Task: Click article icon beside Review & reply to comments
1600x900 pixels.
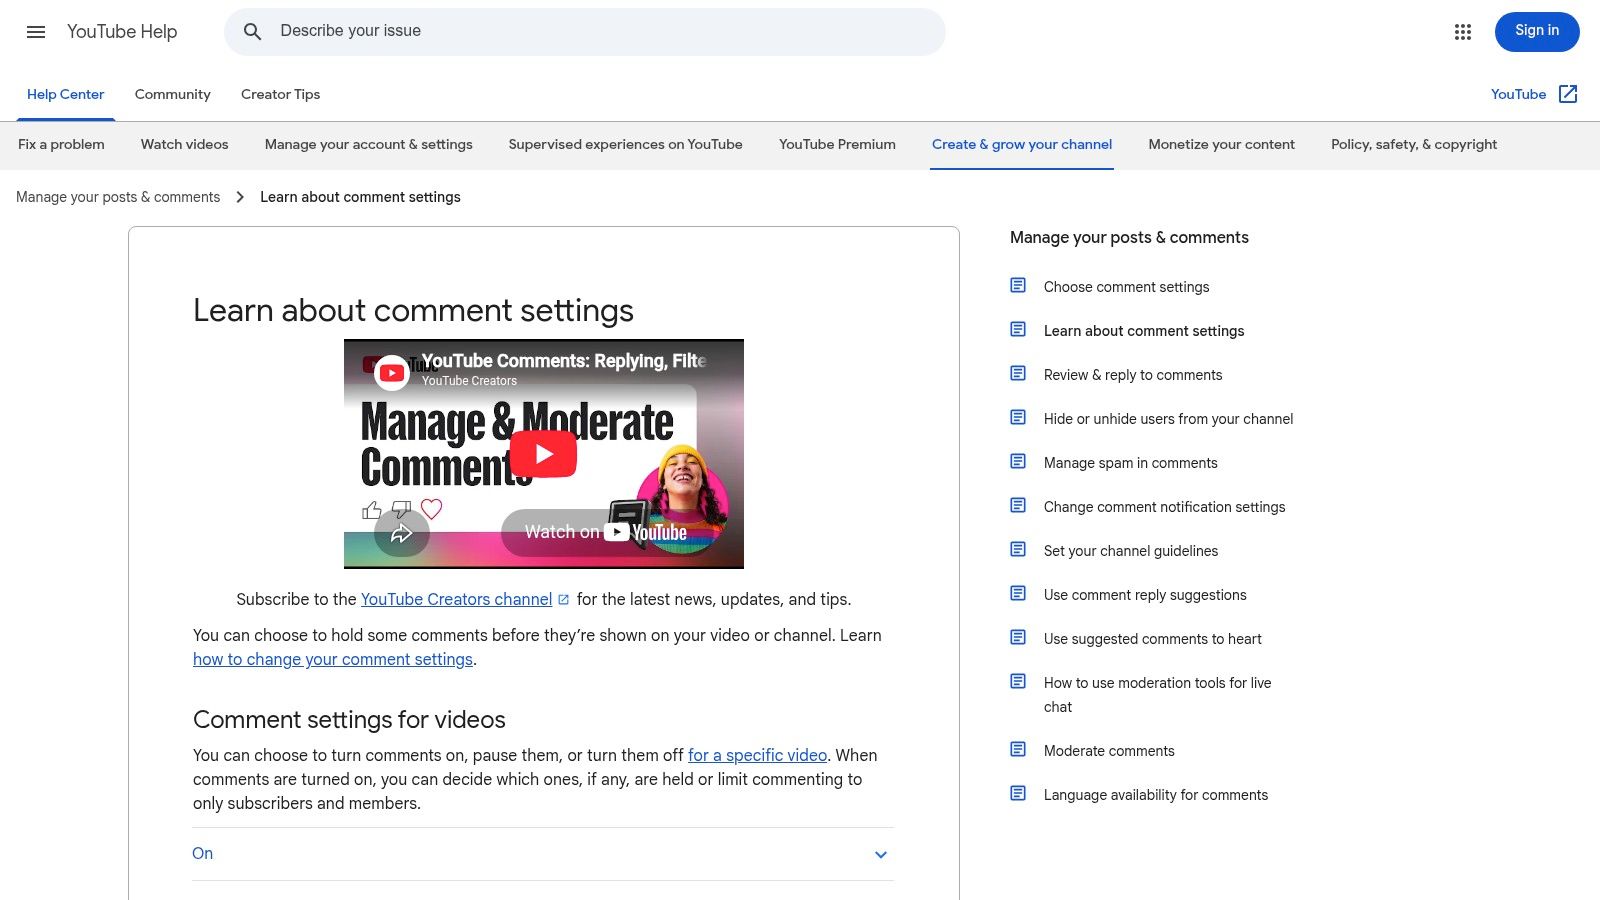Action: [1018, 374]
